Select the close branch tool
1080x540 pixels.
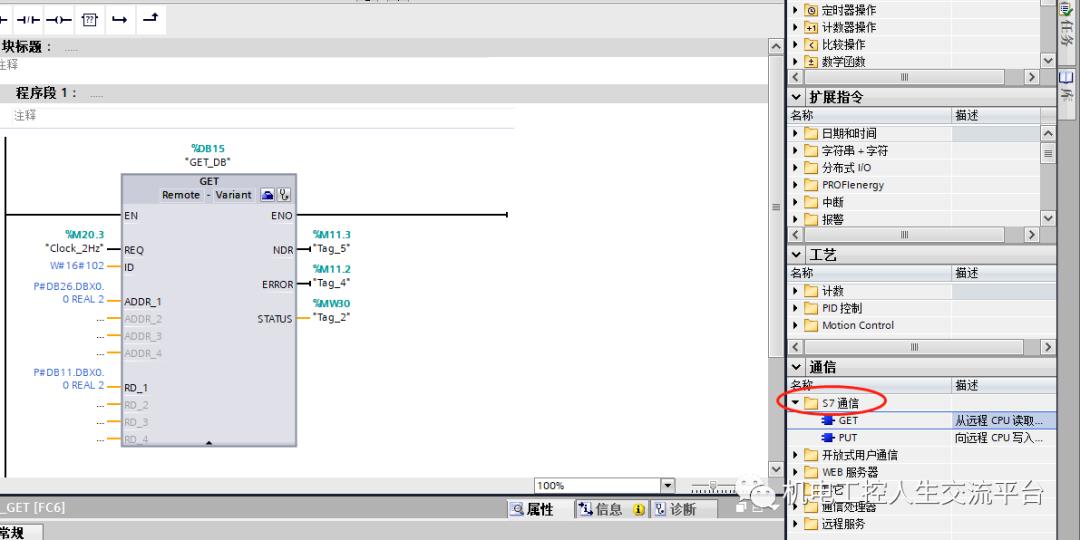coord(150,20)
